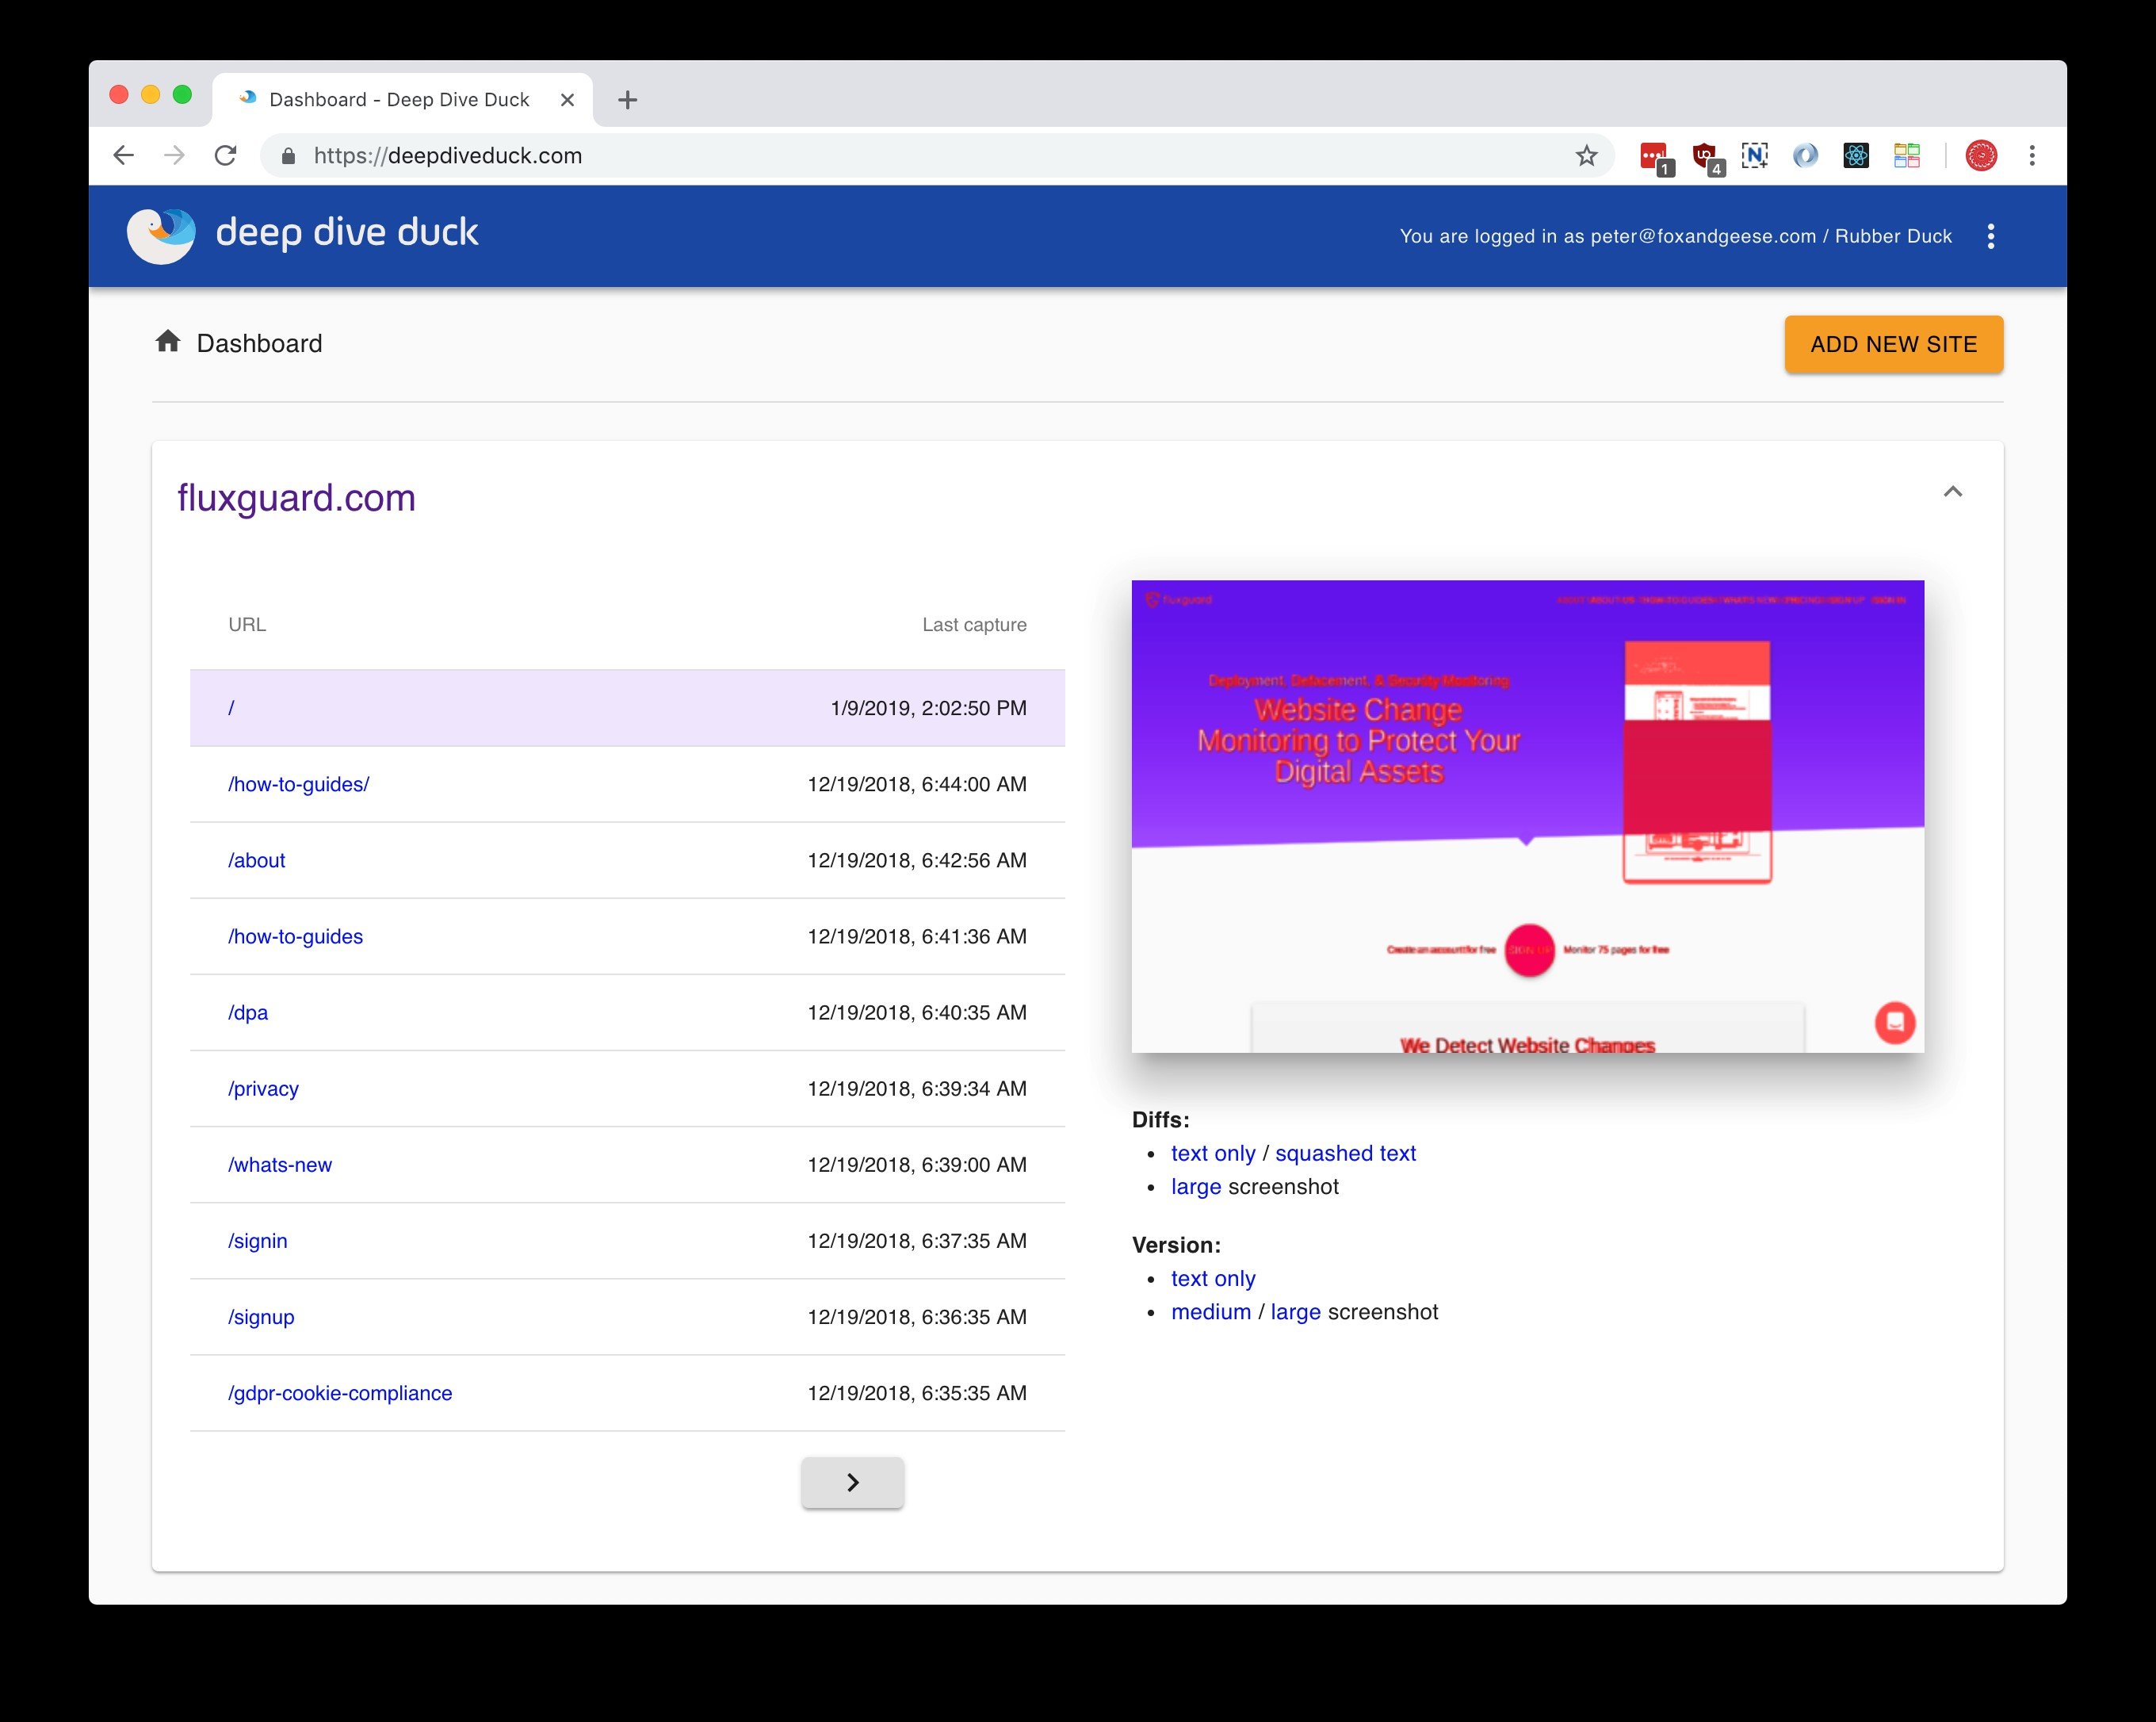The height and width of the screenshot is (1722, 2156).
Task: Click the ADD NEW SITE button
Action: 1894,344
